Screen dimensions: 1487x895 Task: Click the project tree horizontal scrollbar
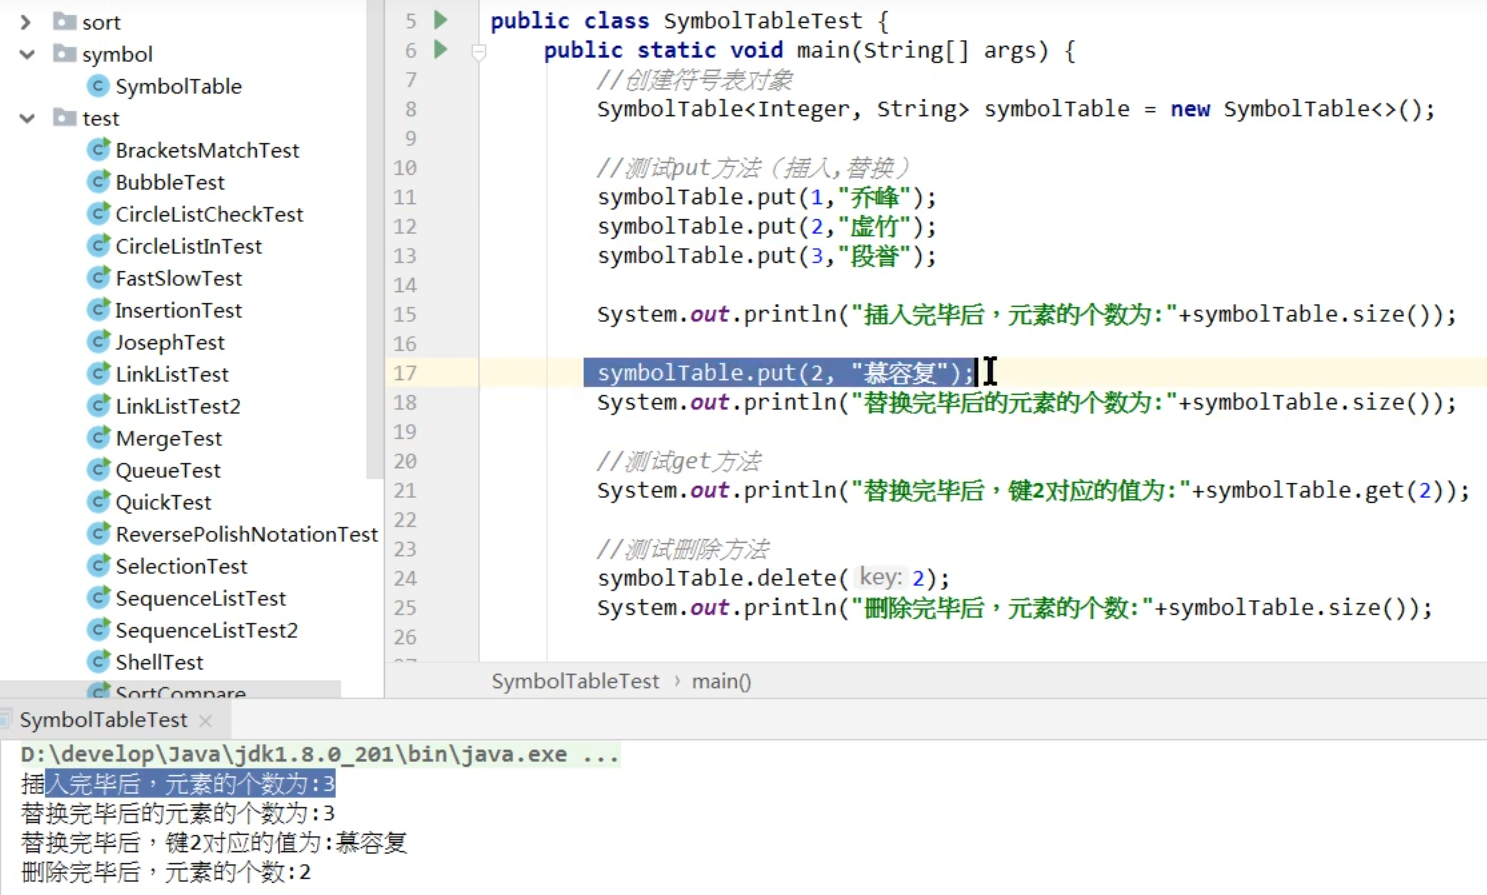170,689
